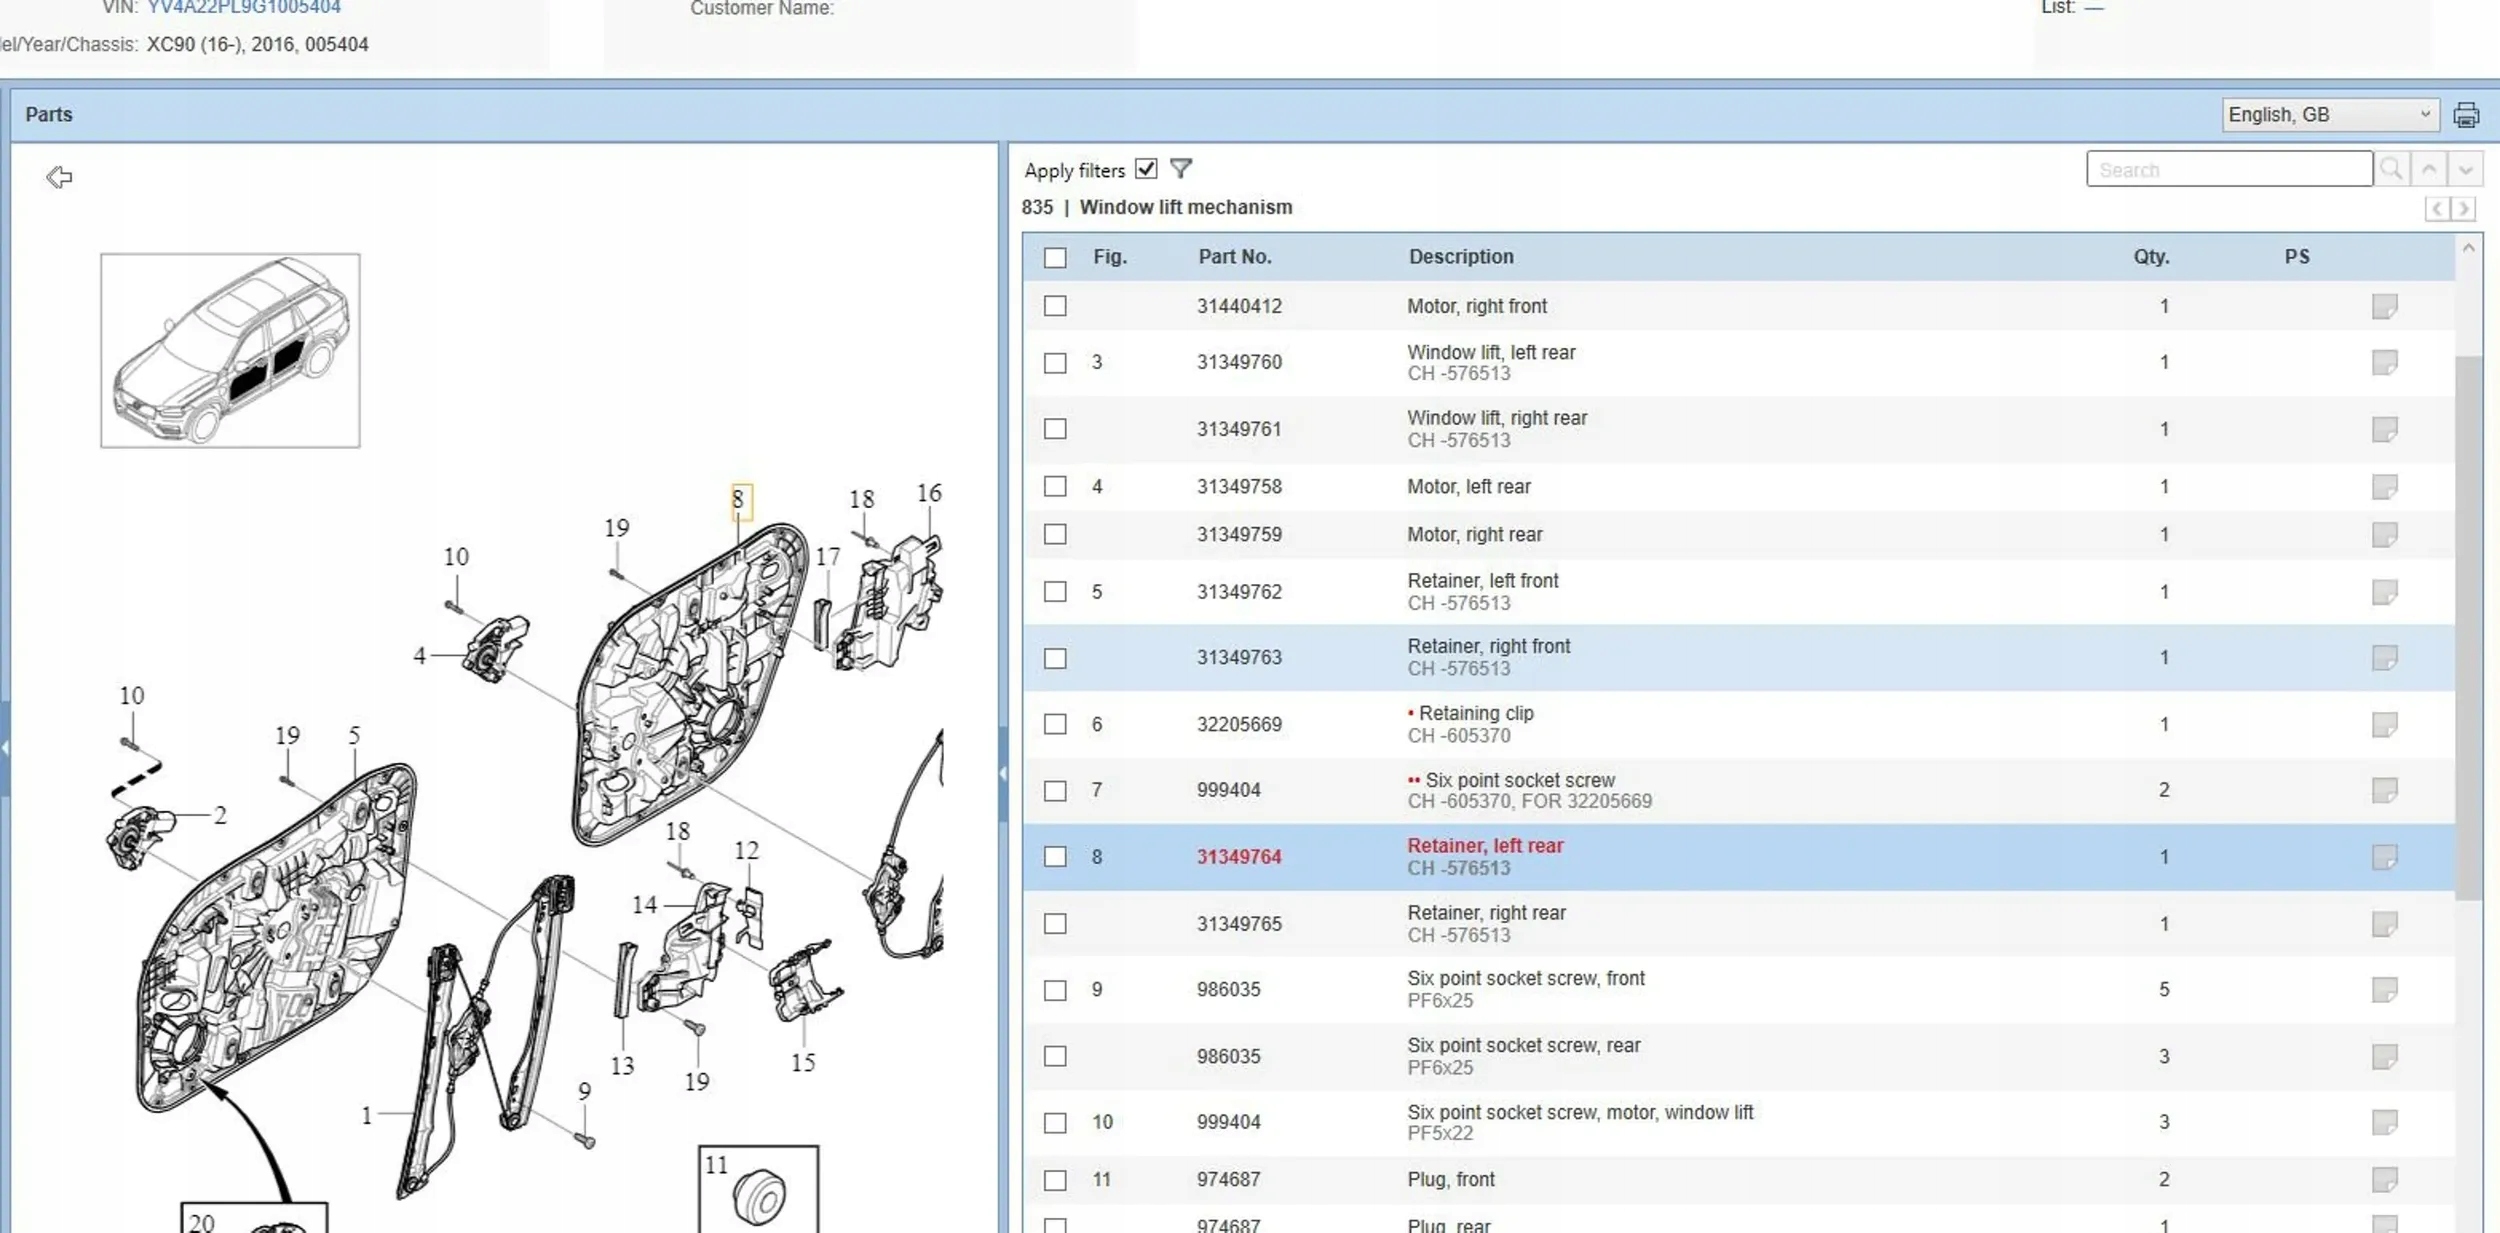This screenshot has height=1233, width=2500.
Task: Open the List link dash
Action: (x=2093, y=7)
